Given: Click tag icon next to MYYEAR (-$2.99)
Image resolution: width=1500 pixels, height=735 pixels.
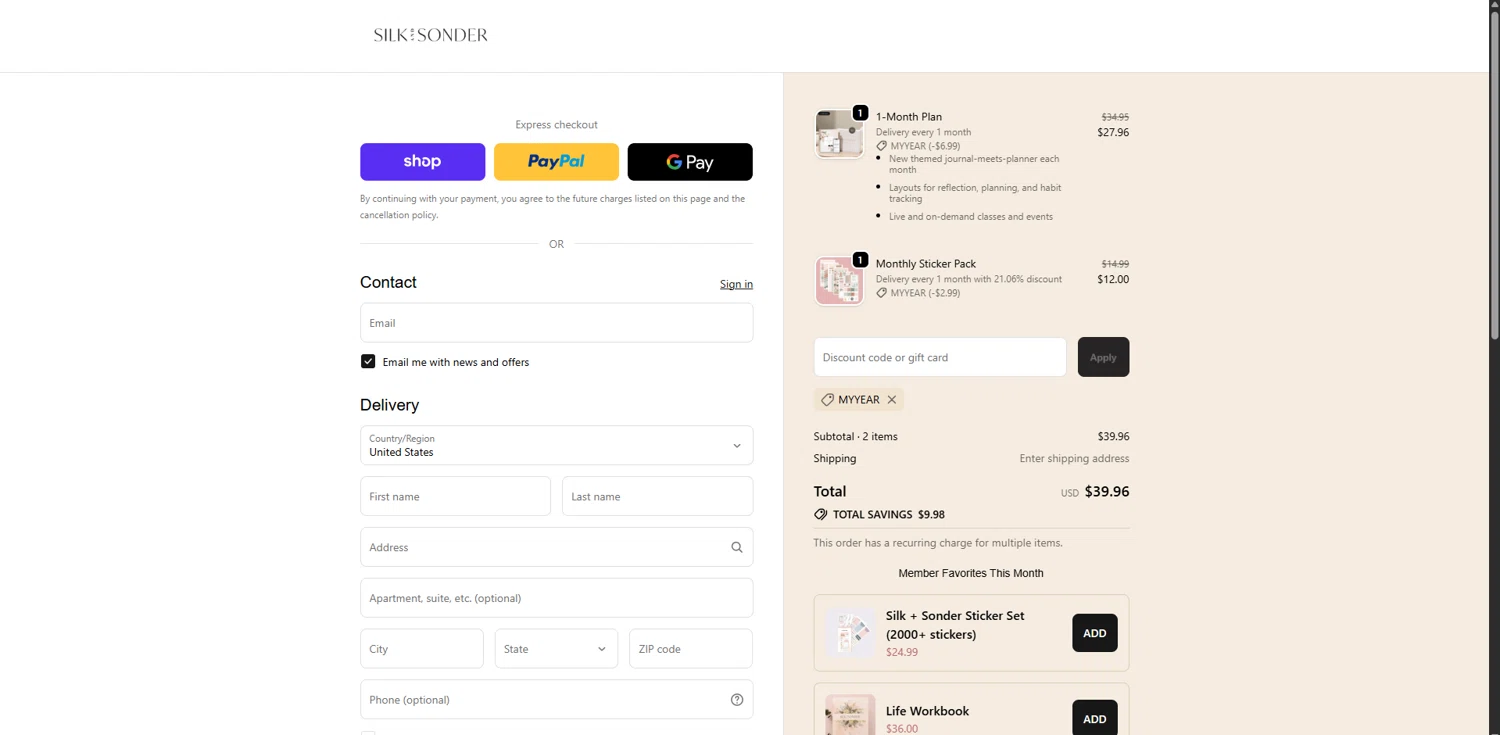Looking at the screenshot, I should (x=881, y=293).
